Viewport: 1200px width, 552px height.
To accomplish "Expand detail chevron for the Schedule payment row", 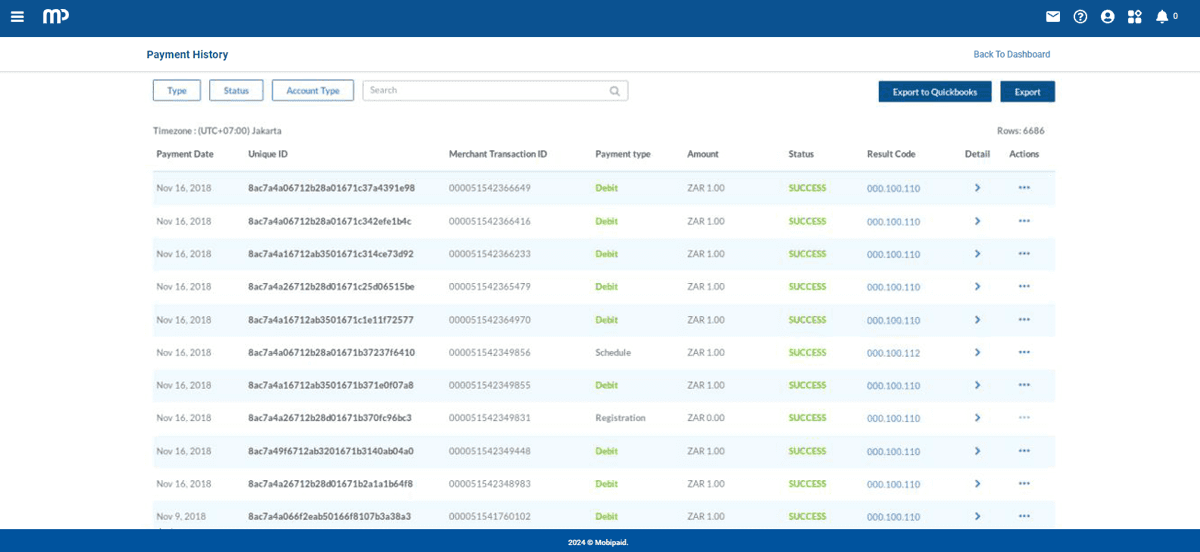I will [x=977, y=353].
